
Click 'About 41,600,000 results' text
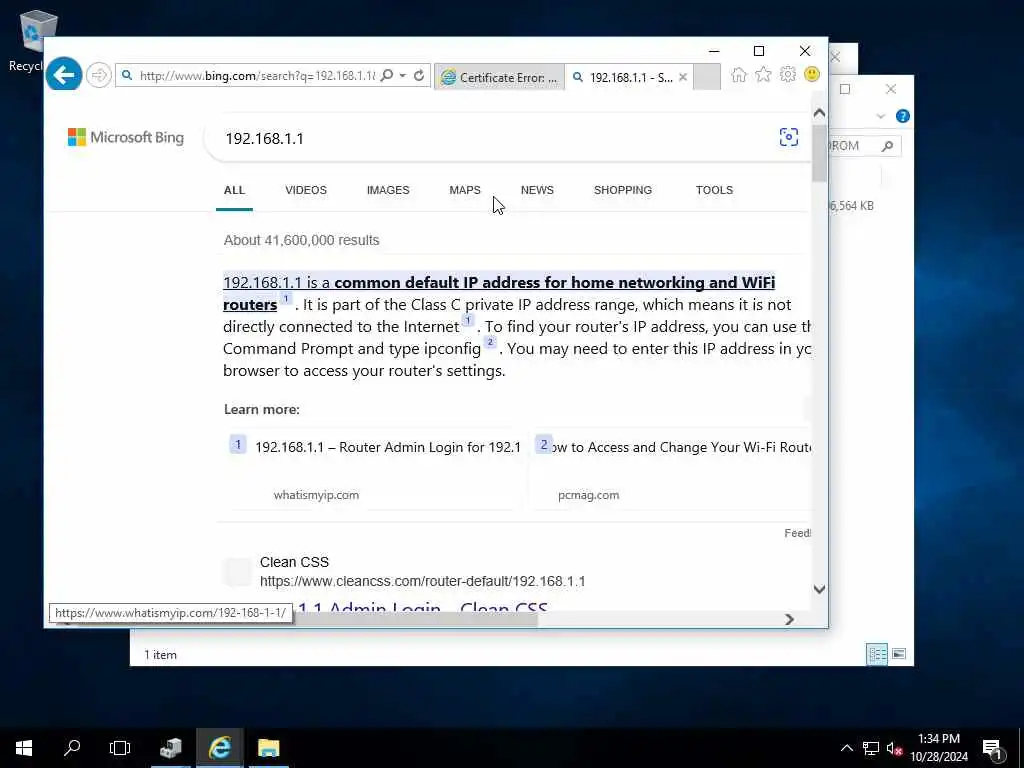(x=301, y=240)
